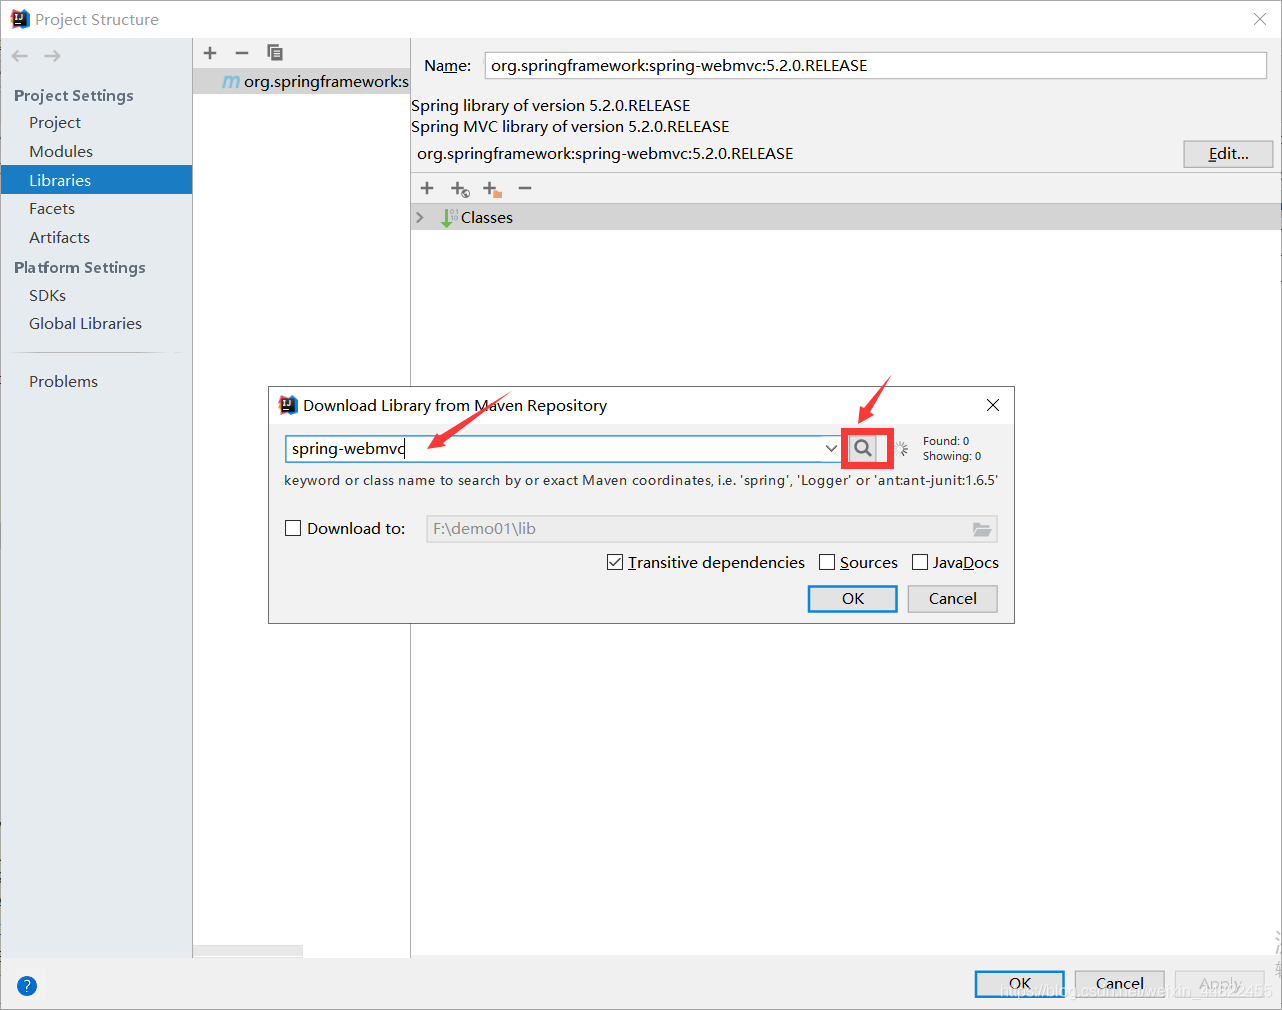Select the Classes tree row
The image size is (1282, 1010).
(846, 217)
